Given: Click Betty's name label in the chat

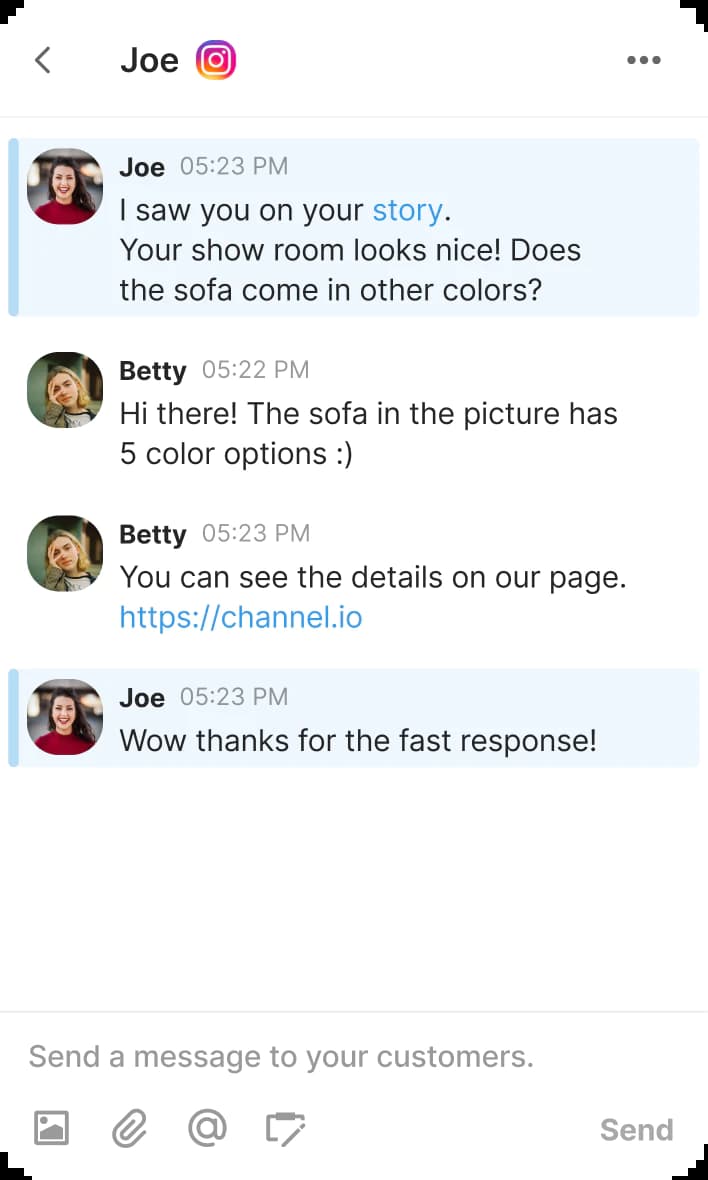Looking at the screenshot, I should click(x=152, y=370).
